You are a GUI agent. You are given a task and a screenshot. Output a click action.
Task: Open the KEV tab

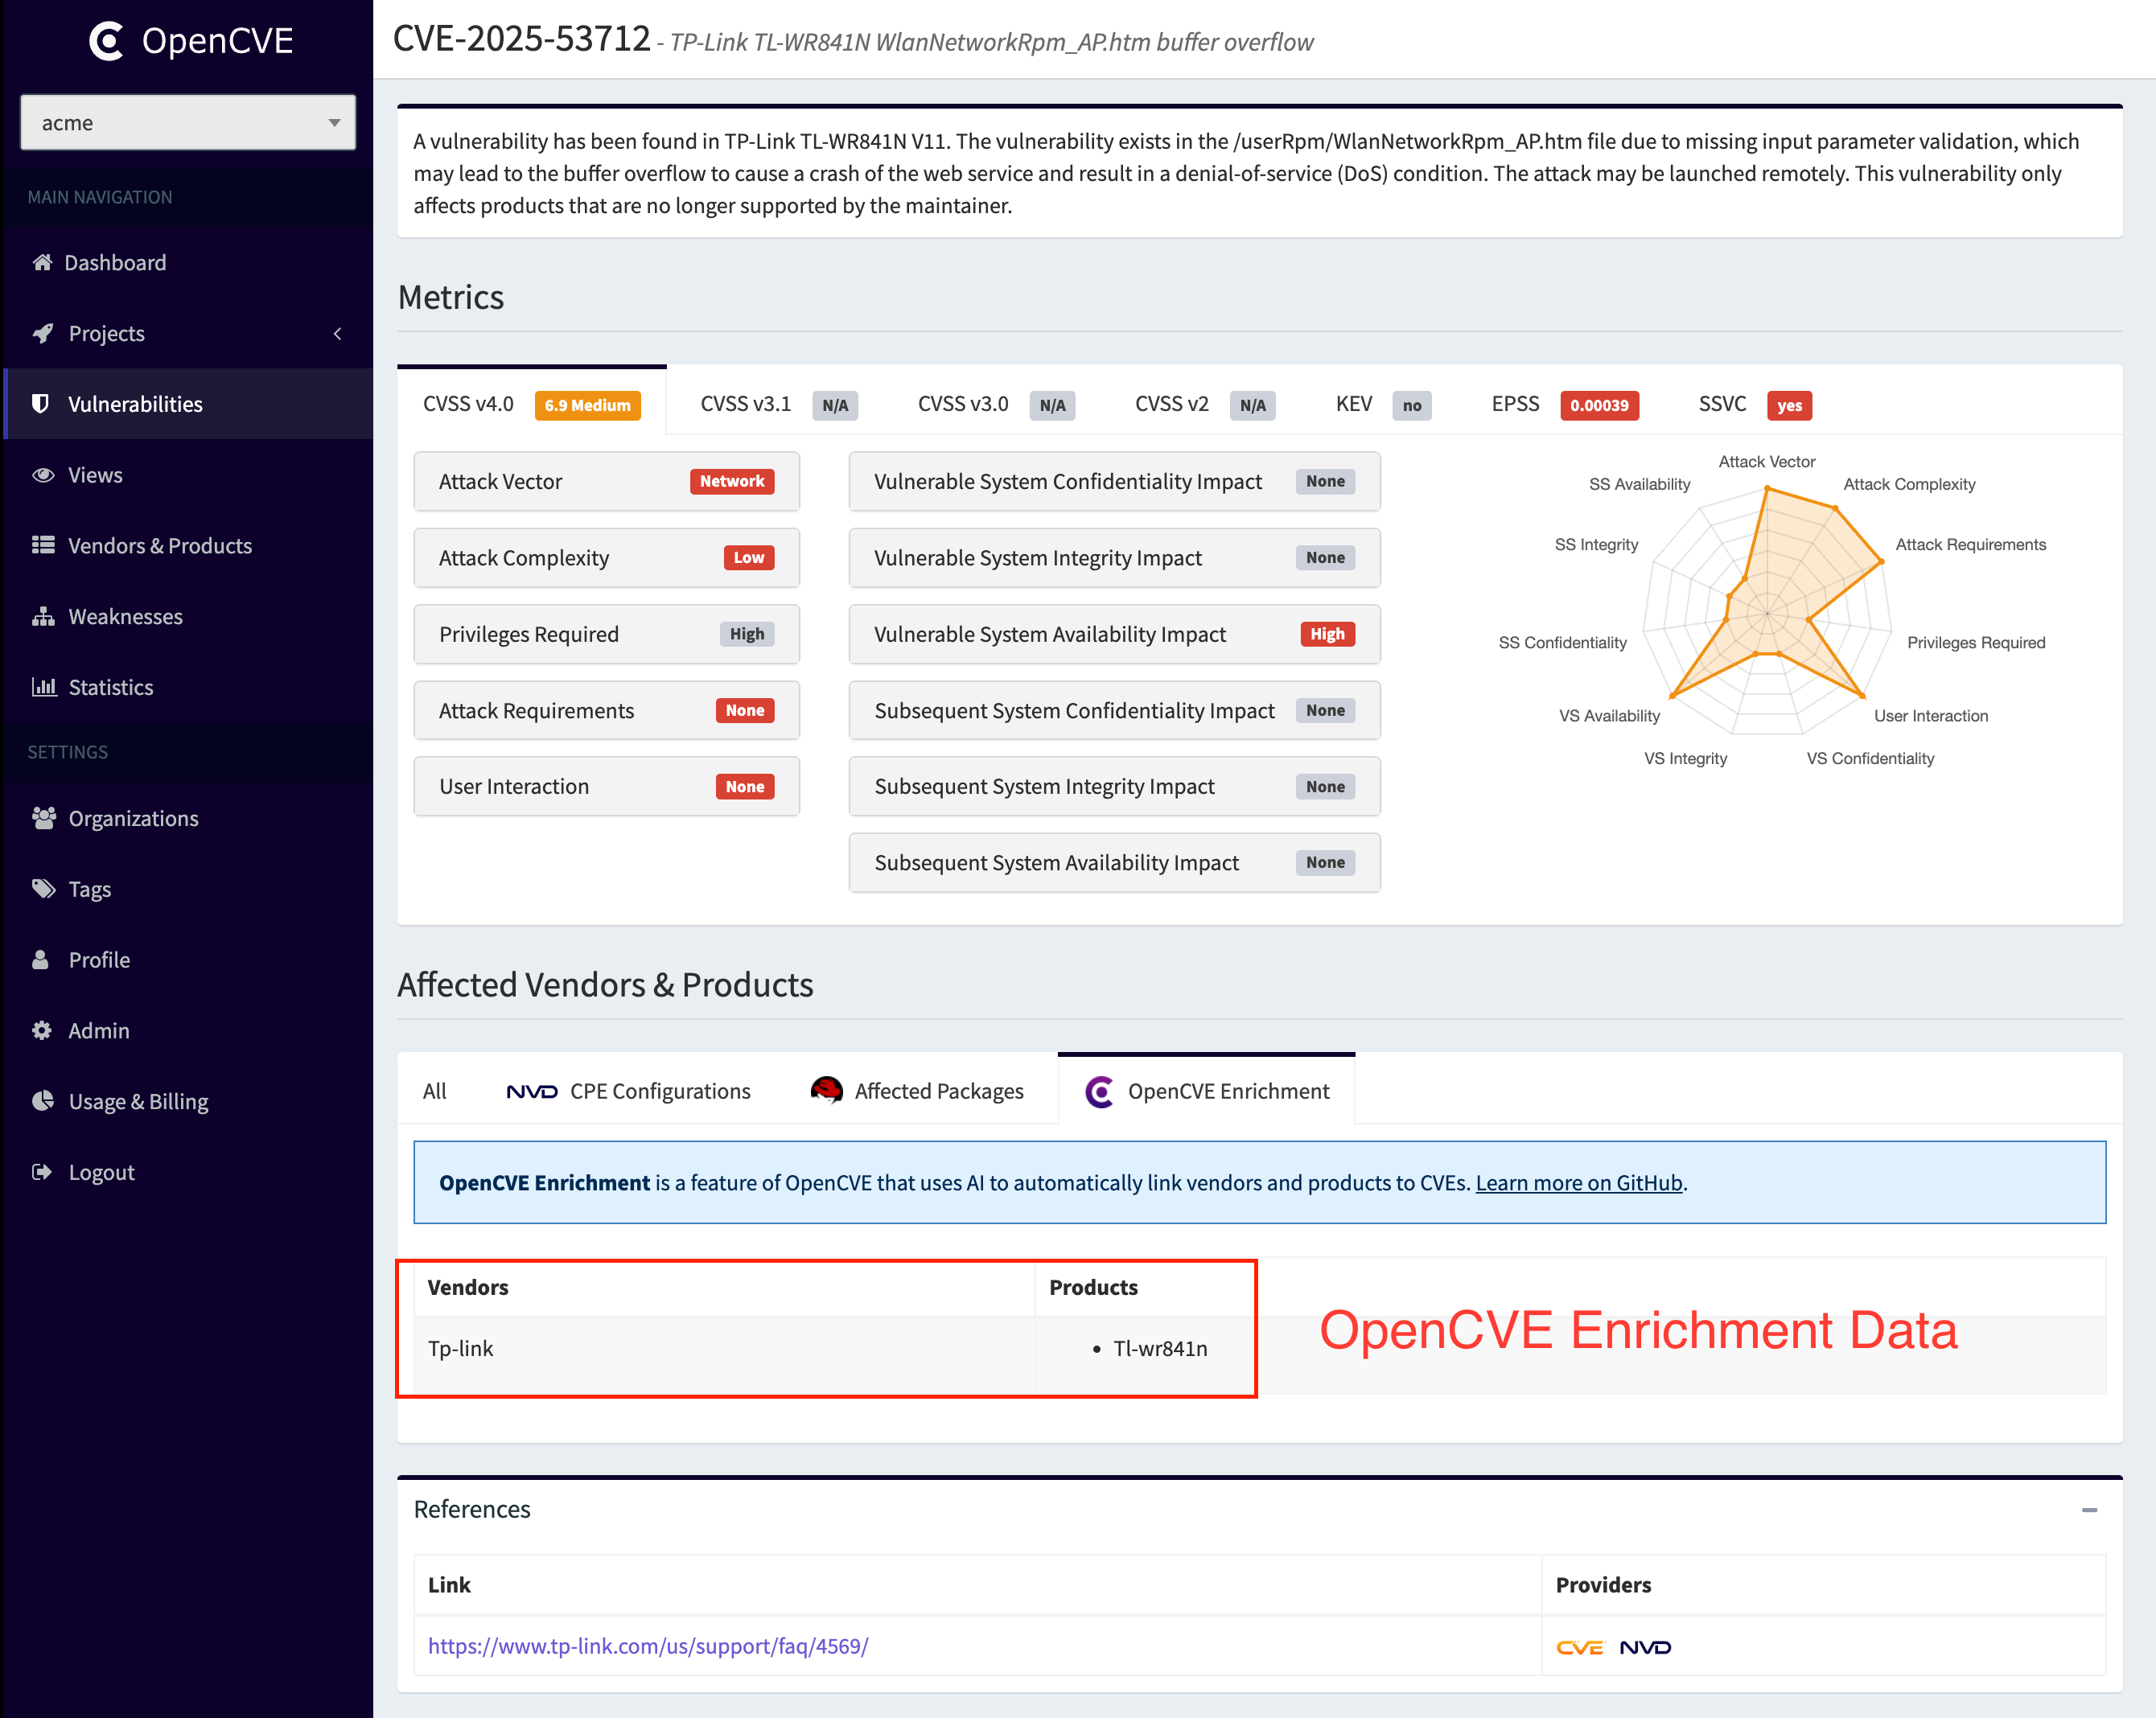(1382, 404)
